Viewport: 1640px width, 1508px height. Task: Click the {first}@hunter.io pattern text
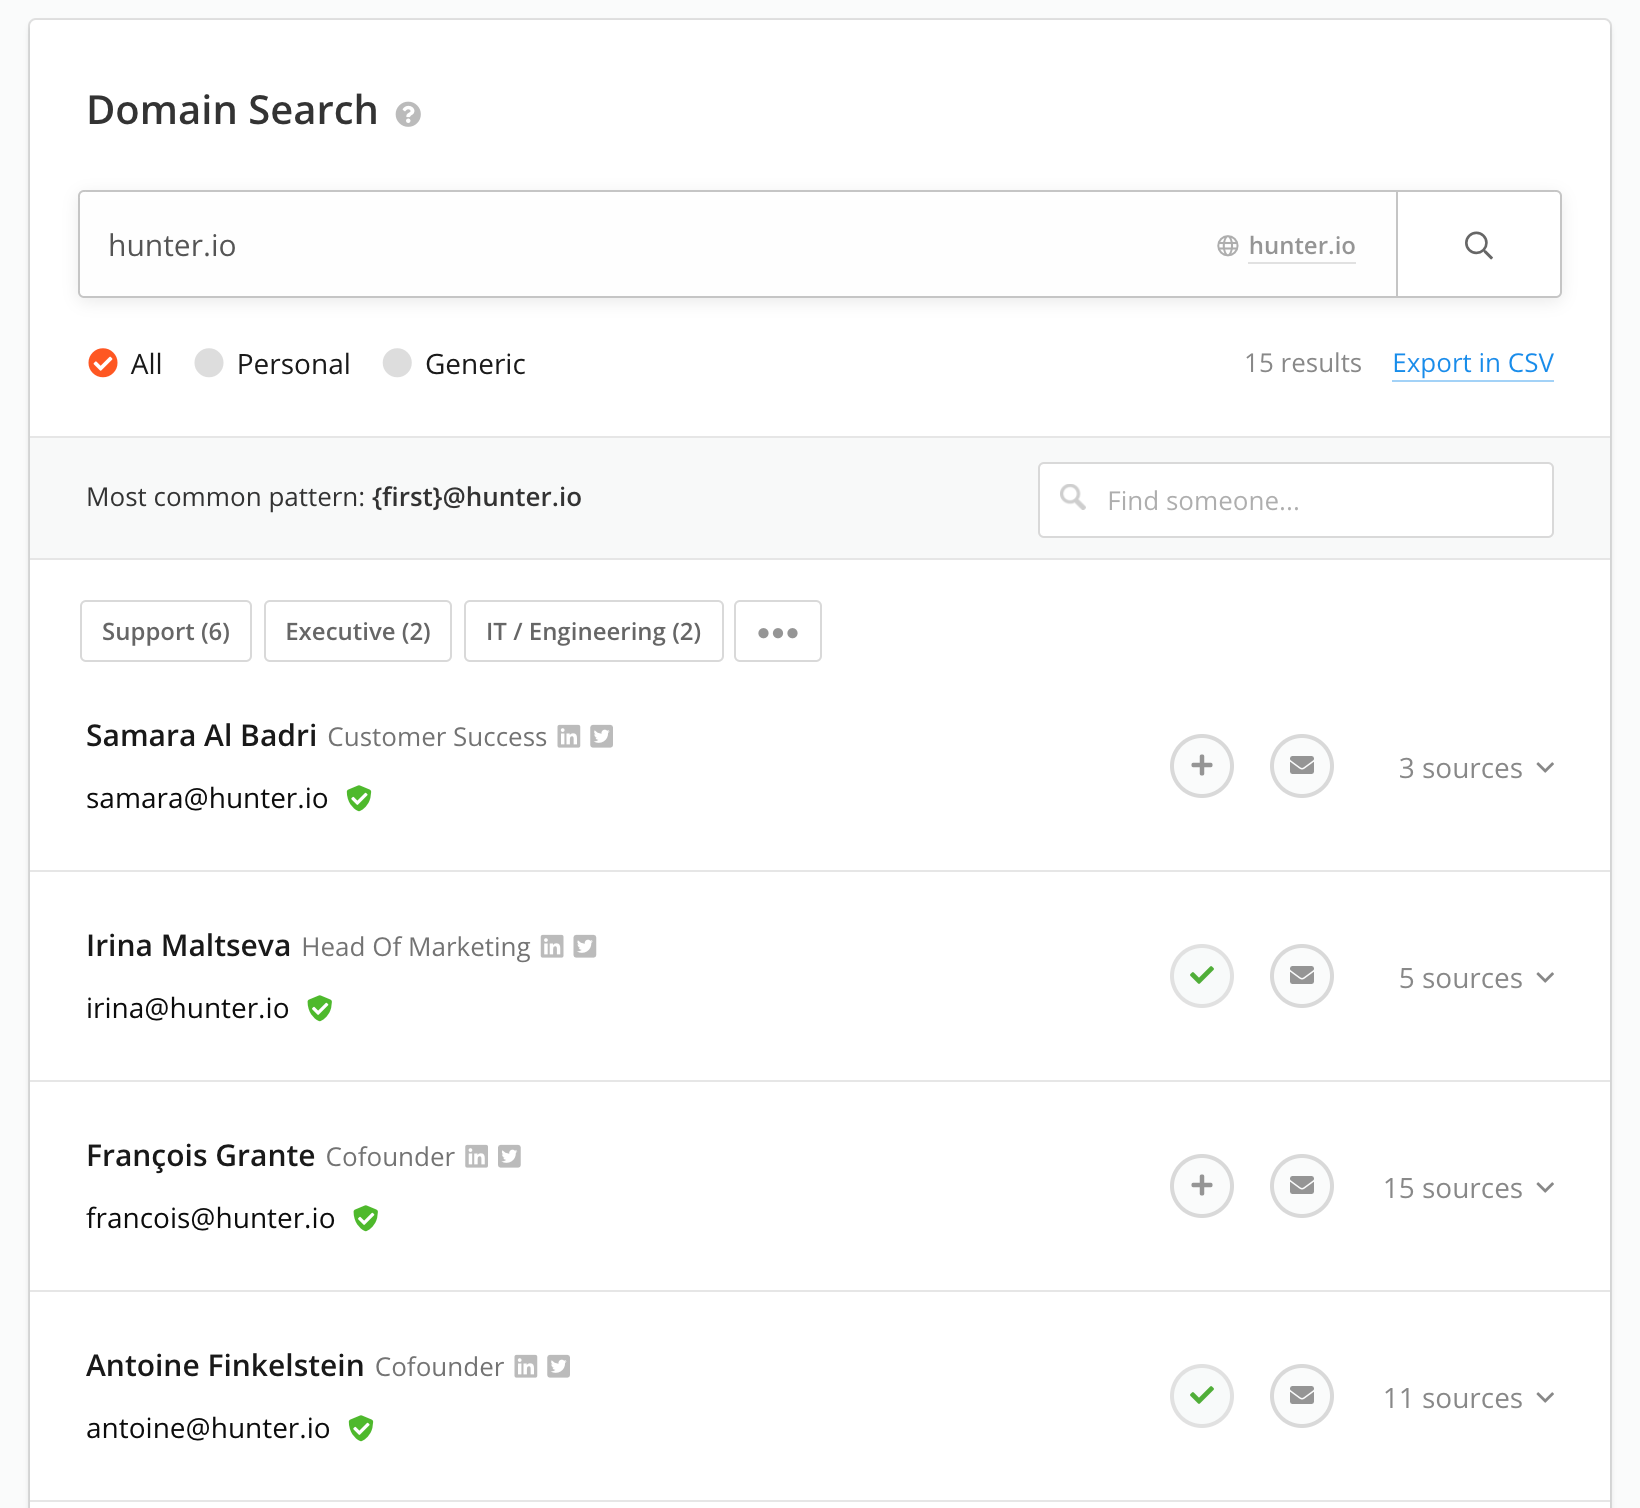click(477, 497)
